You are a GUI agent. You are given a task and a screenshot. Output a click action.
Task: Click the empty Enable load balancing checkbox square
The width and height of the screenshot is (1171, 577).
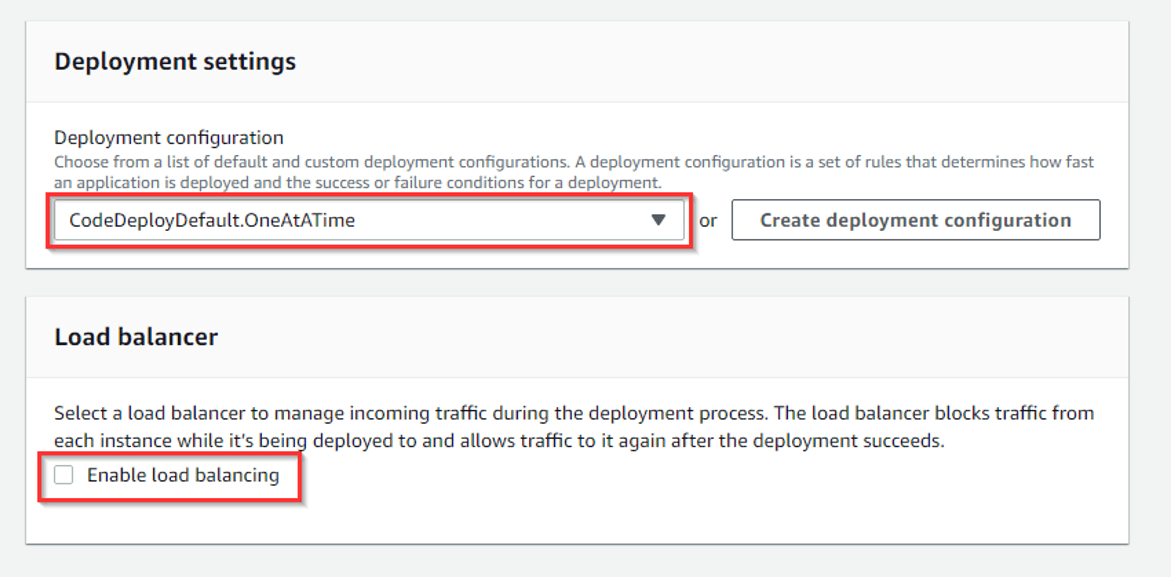[x=63, y=475]
